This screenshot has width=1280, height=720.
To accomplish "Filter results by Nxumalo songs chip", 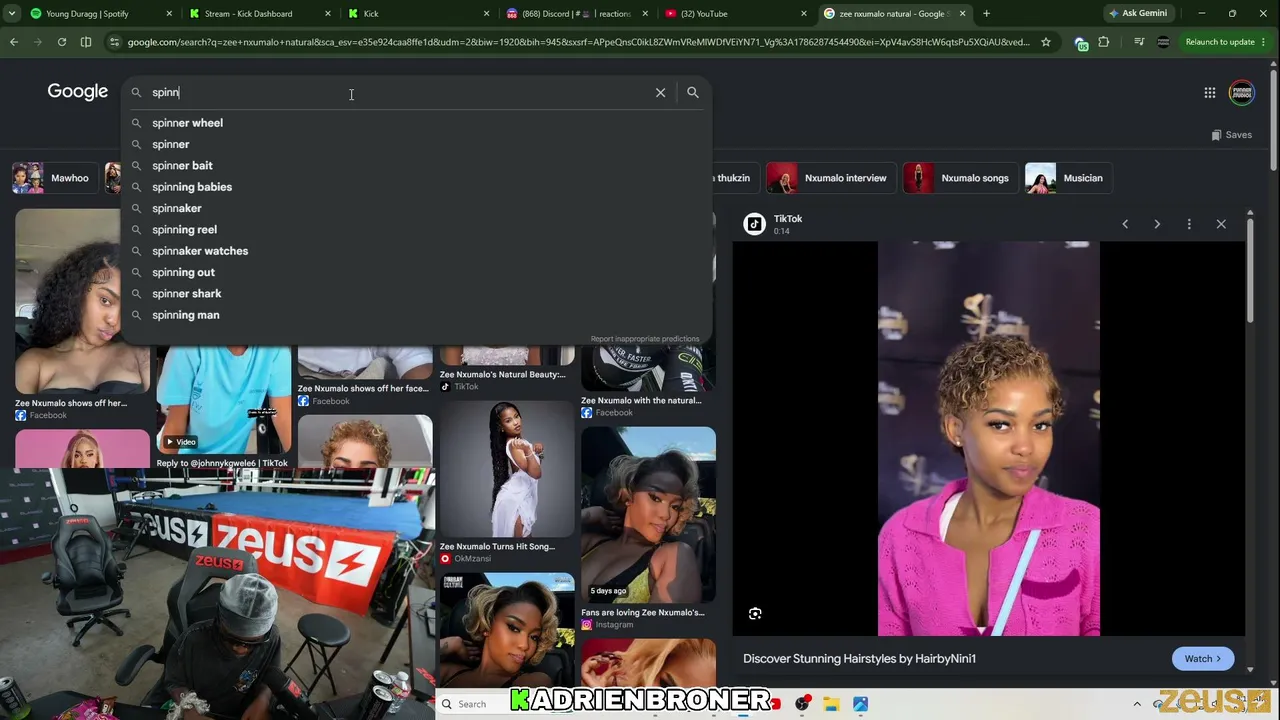I will point(959,178).
